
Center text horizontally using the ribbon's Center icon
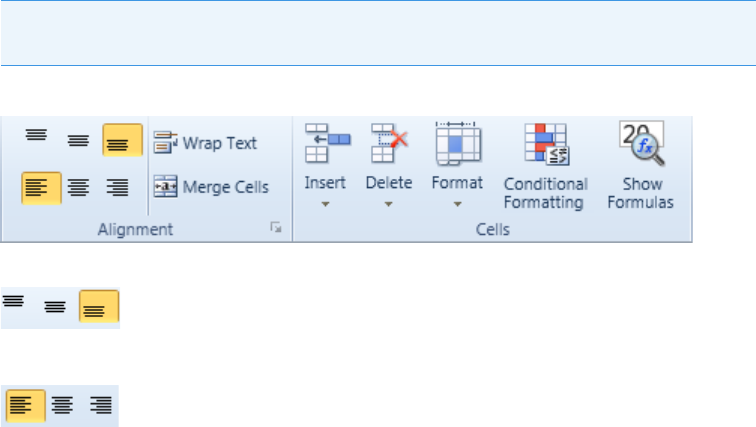coord(78,187)
